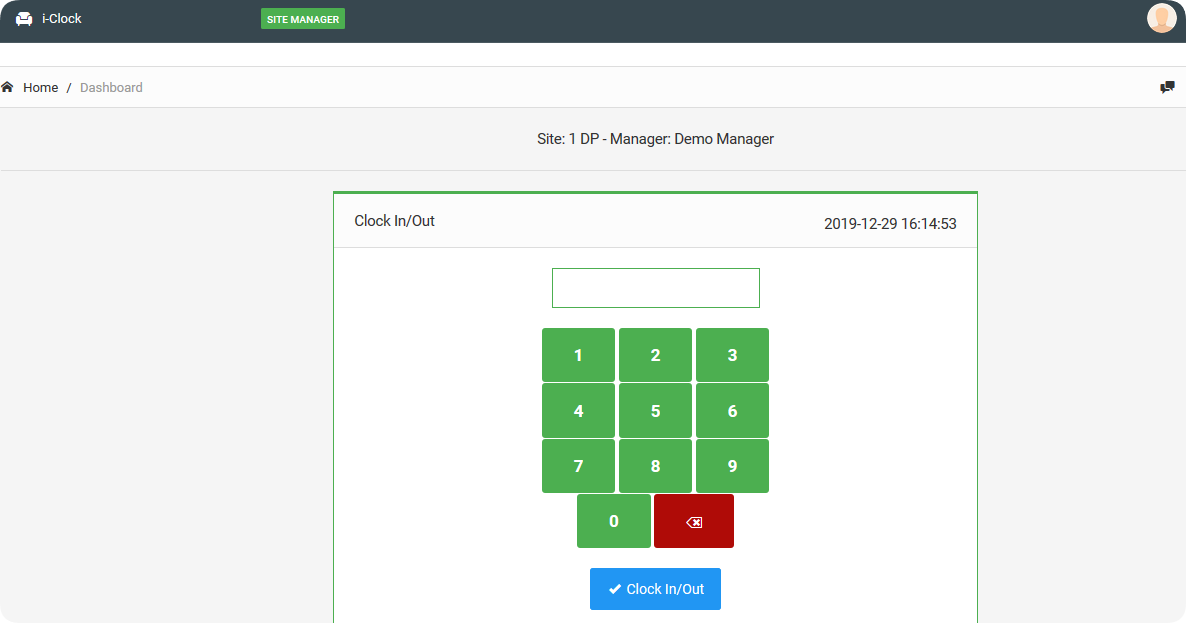This screenshot has width=1186, height=623.
Task: Tap number 5 on keypad
Action: tap(655, 411)
